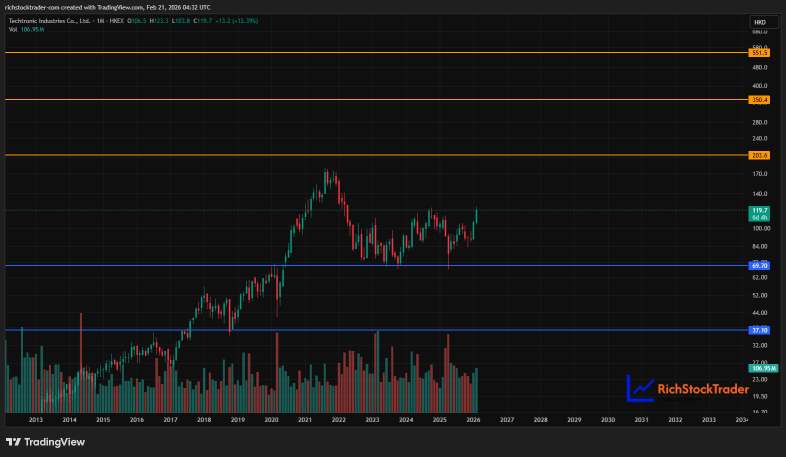Click the H123.3 high value in legend
This screenshot has height=457, width=786.
point(159,21)
